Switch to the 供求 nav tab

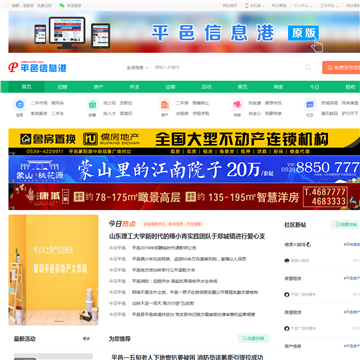[x=134, y=87]
